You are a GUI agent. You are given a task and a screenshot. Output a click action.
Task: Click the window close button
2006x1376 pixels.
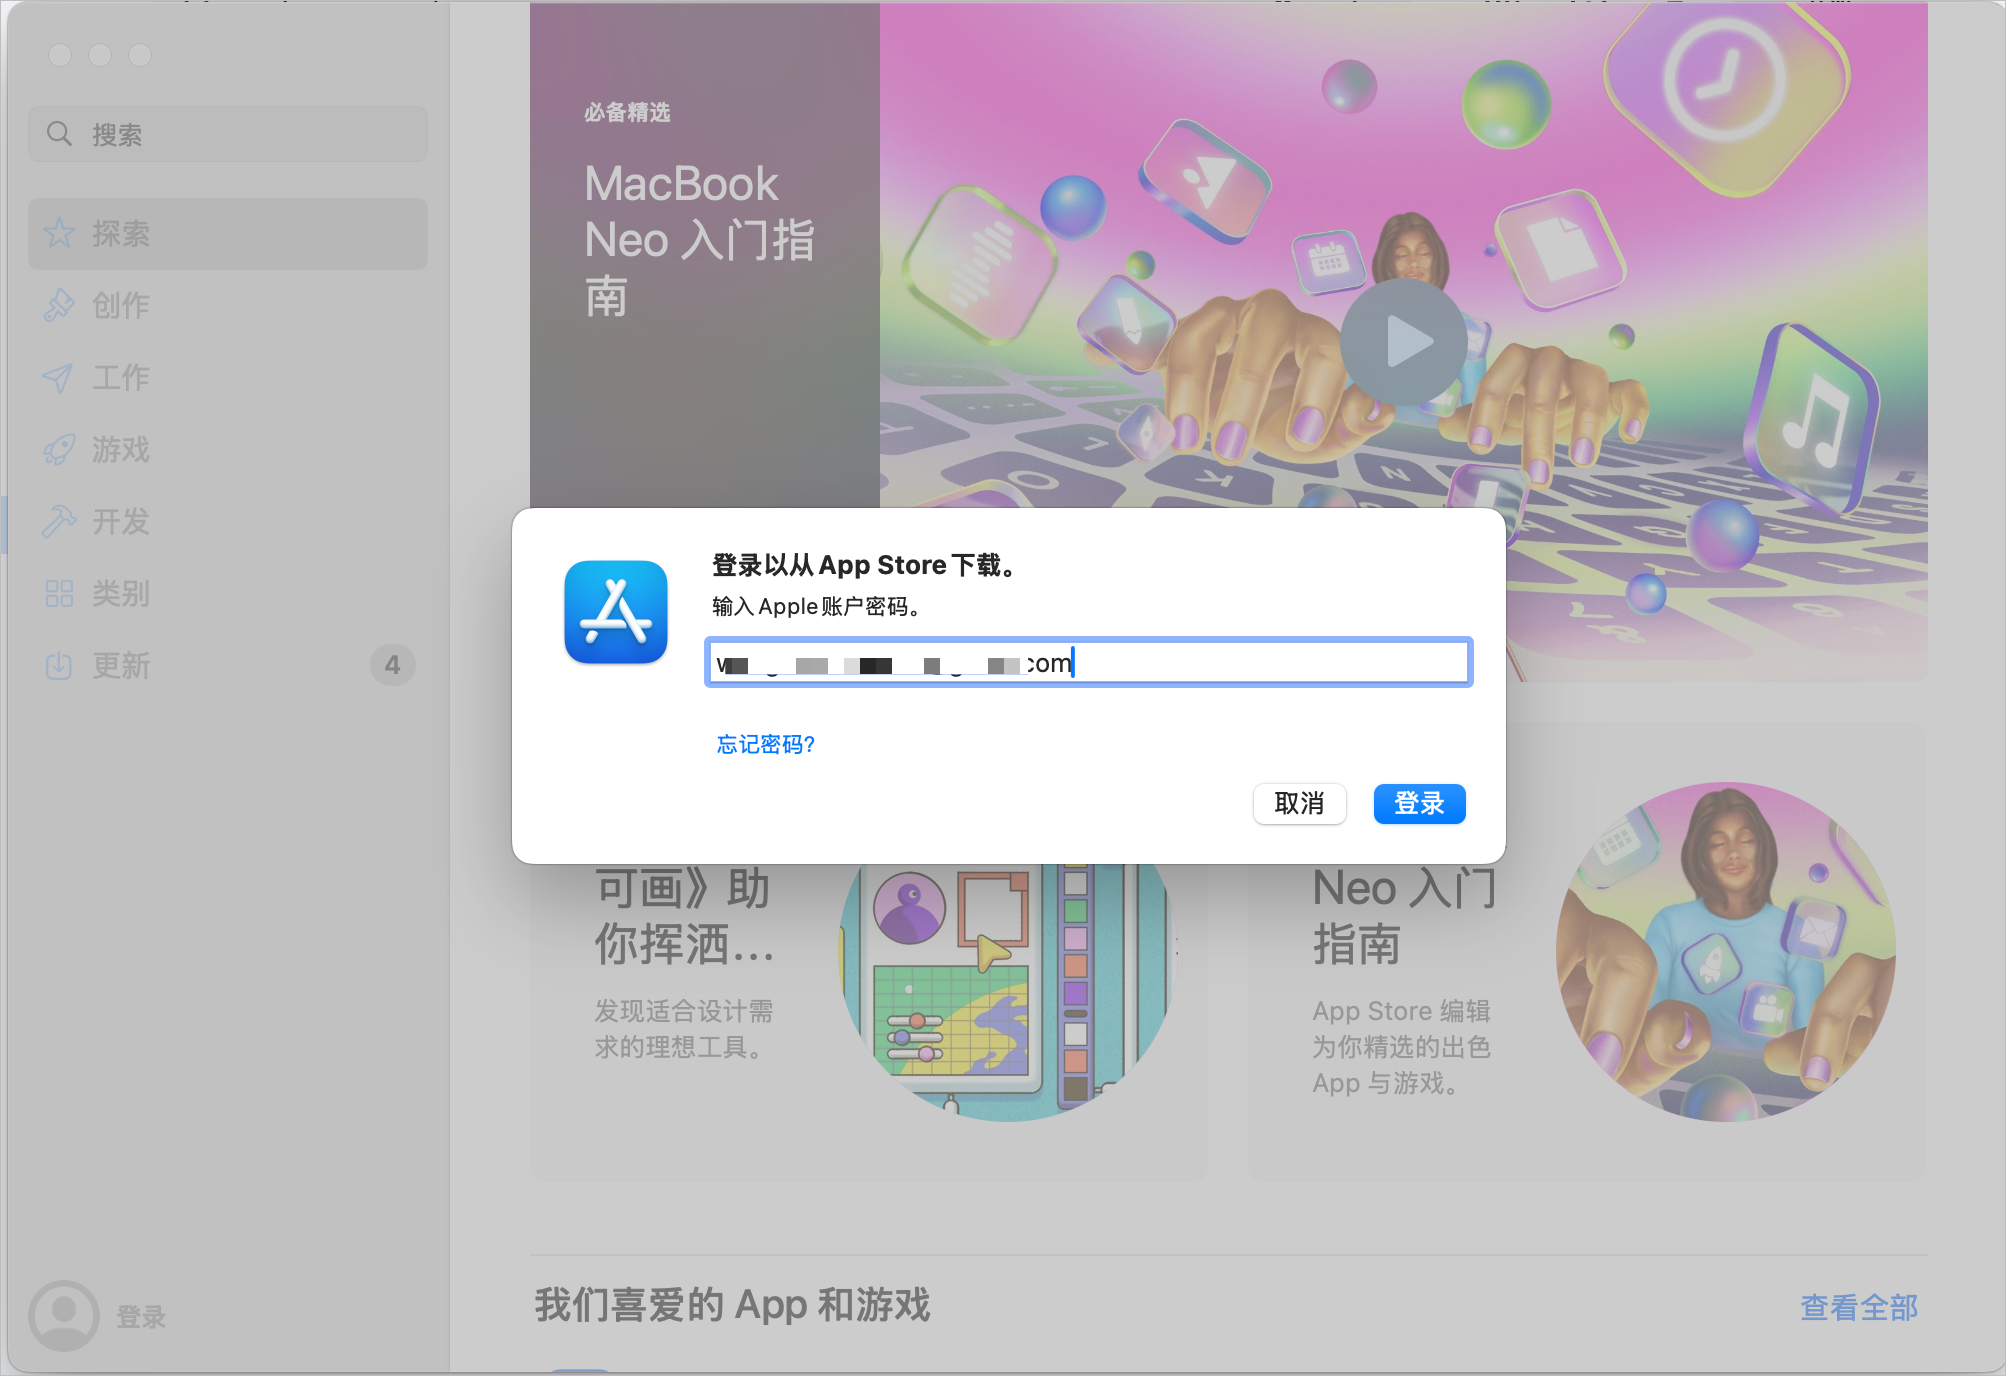click(60, 55)
